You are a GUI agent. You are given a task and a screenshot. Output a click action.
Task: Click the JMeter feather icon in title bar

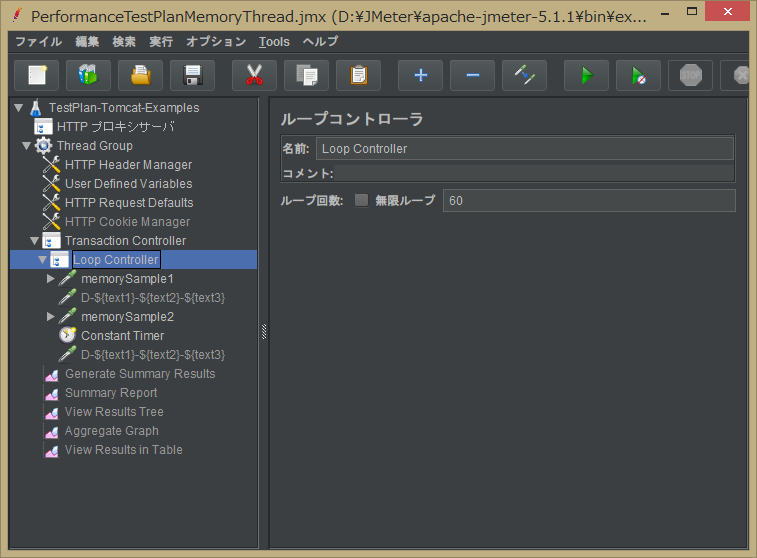click(x=17, y=15)
